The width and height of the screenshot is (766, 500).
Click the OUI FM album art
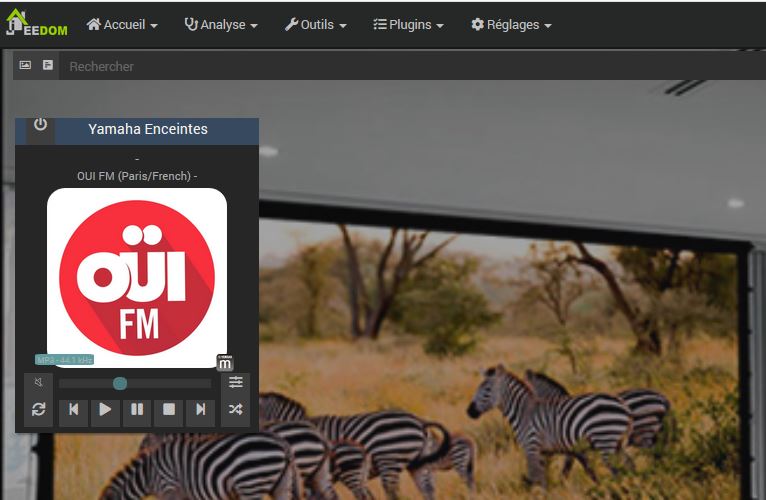click(137, 278)
